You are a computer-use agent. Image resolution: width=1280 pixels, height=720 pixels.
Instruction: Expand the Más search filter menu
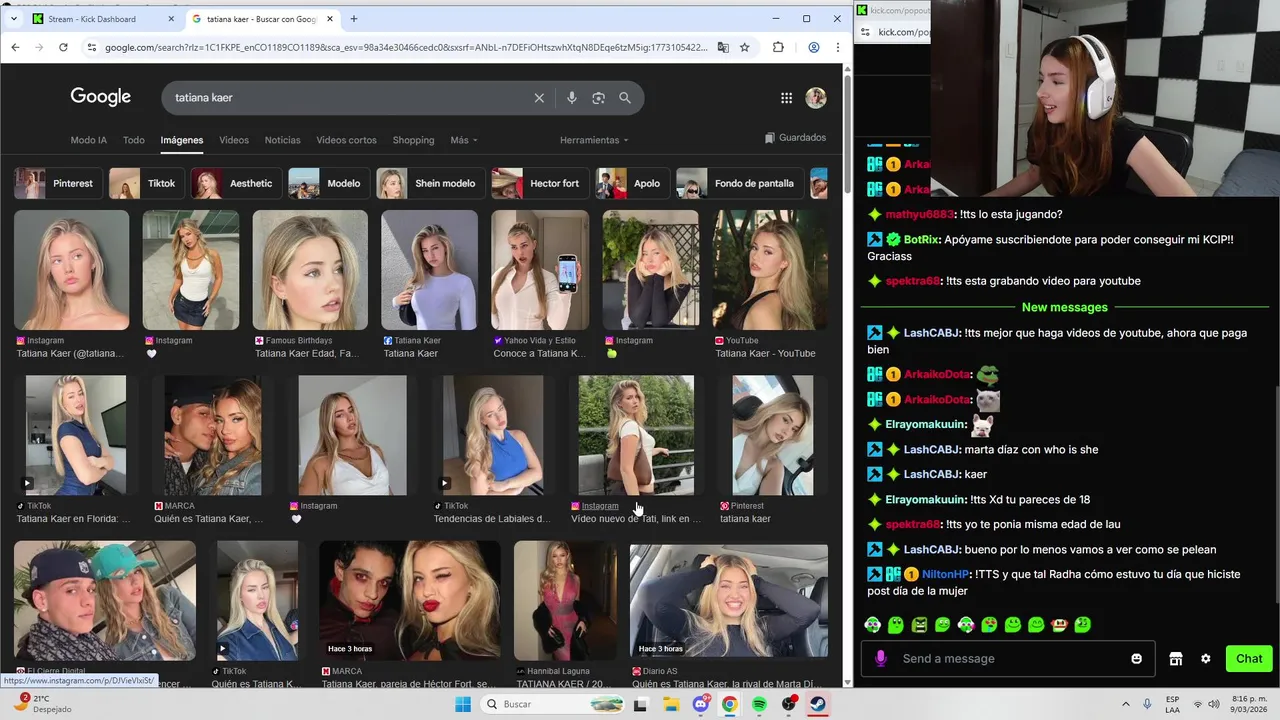tap(464, 140)
